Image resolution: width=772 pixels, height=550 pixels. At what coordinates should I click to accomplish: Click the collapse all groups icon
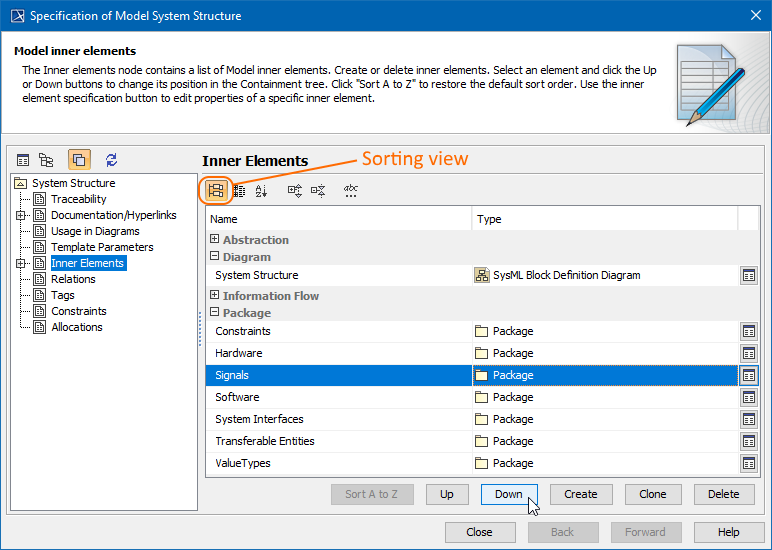tap(318, 190)
